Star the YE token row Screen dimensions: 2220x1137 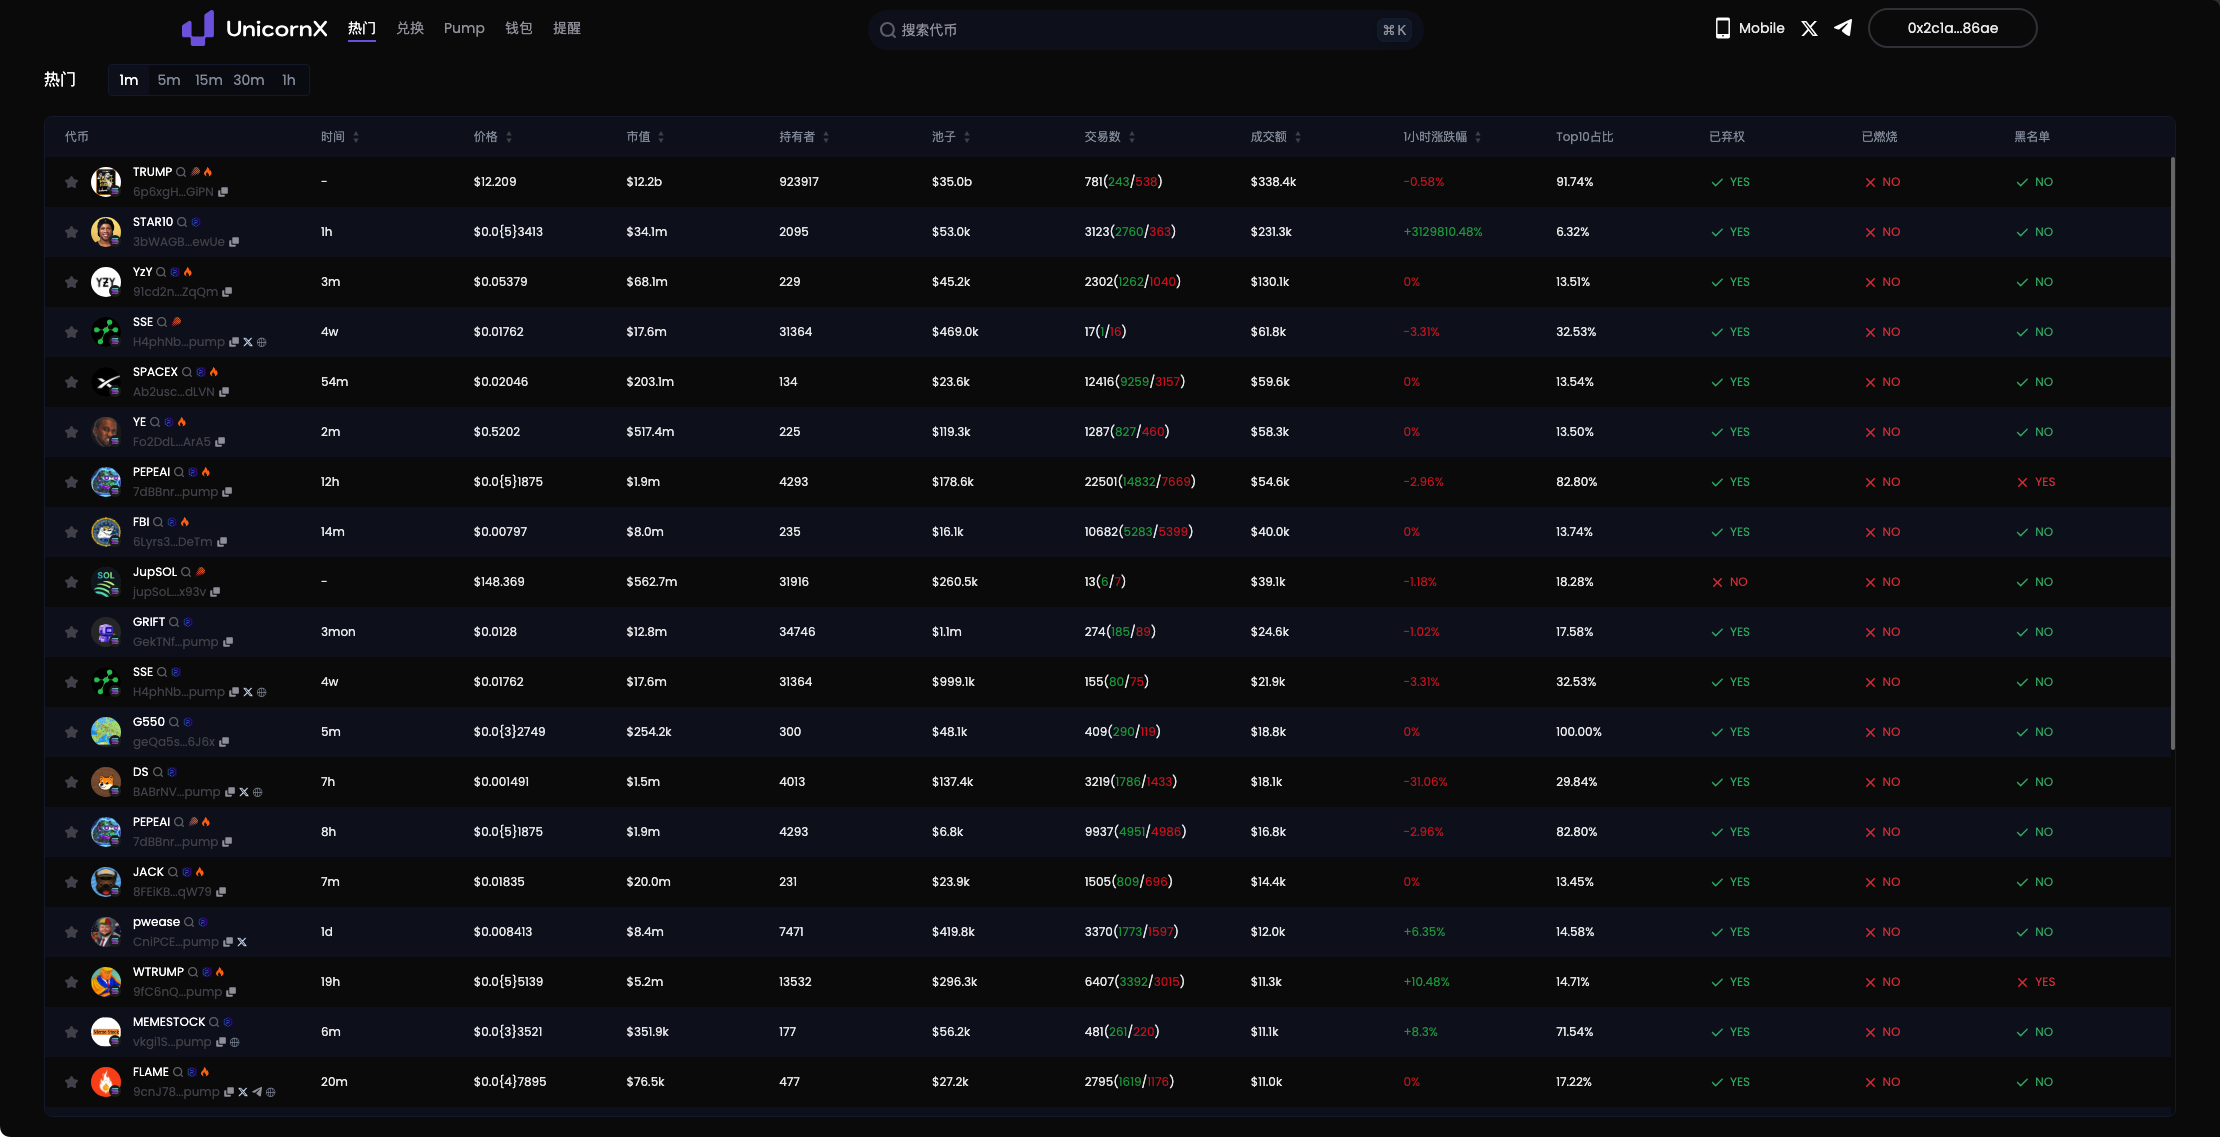(71, 432)
